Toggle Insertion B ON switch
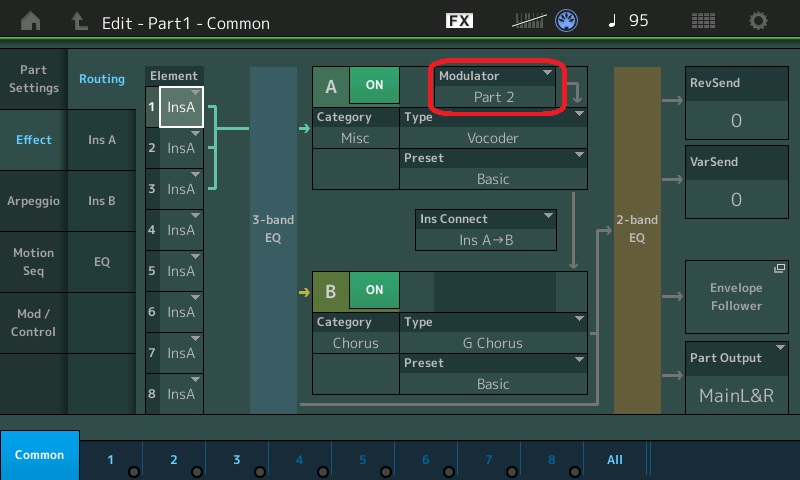Viewport: 800px width, 480px height. [374, 290]
